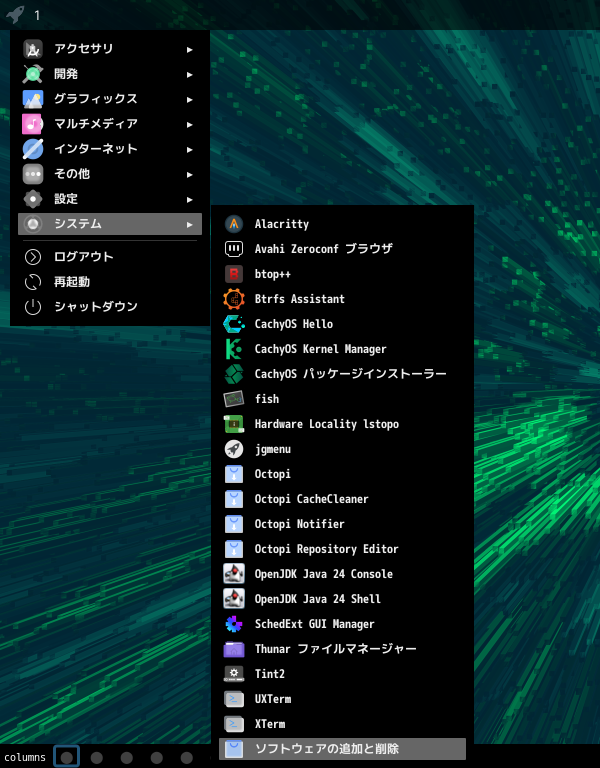Open the その他 menu category

[110, 174]
